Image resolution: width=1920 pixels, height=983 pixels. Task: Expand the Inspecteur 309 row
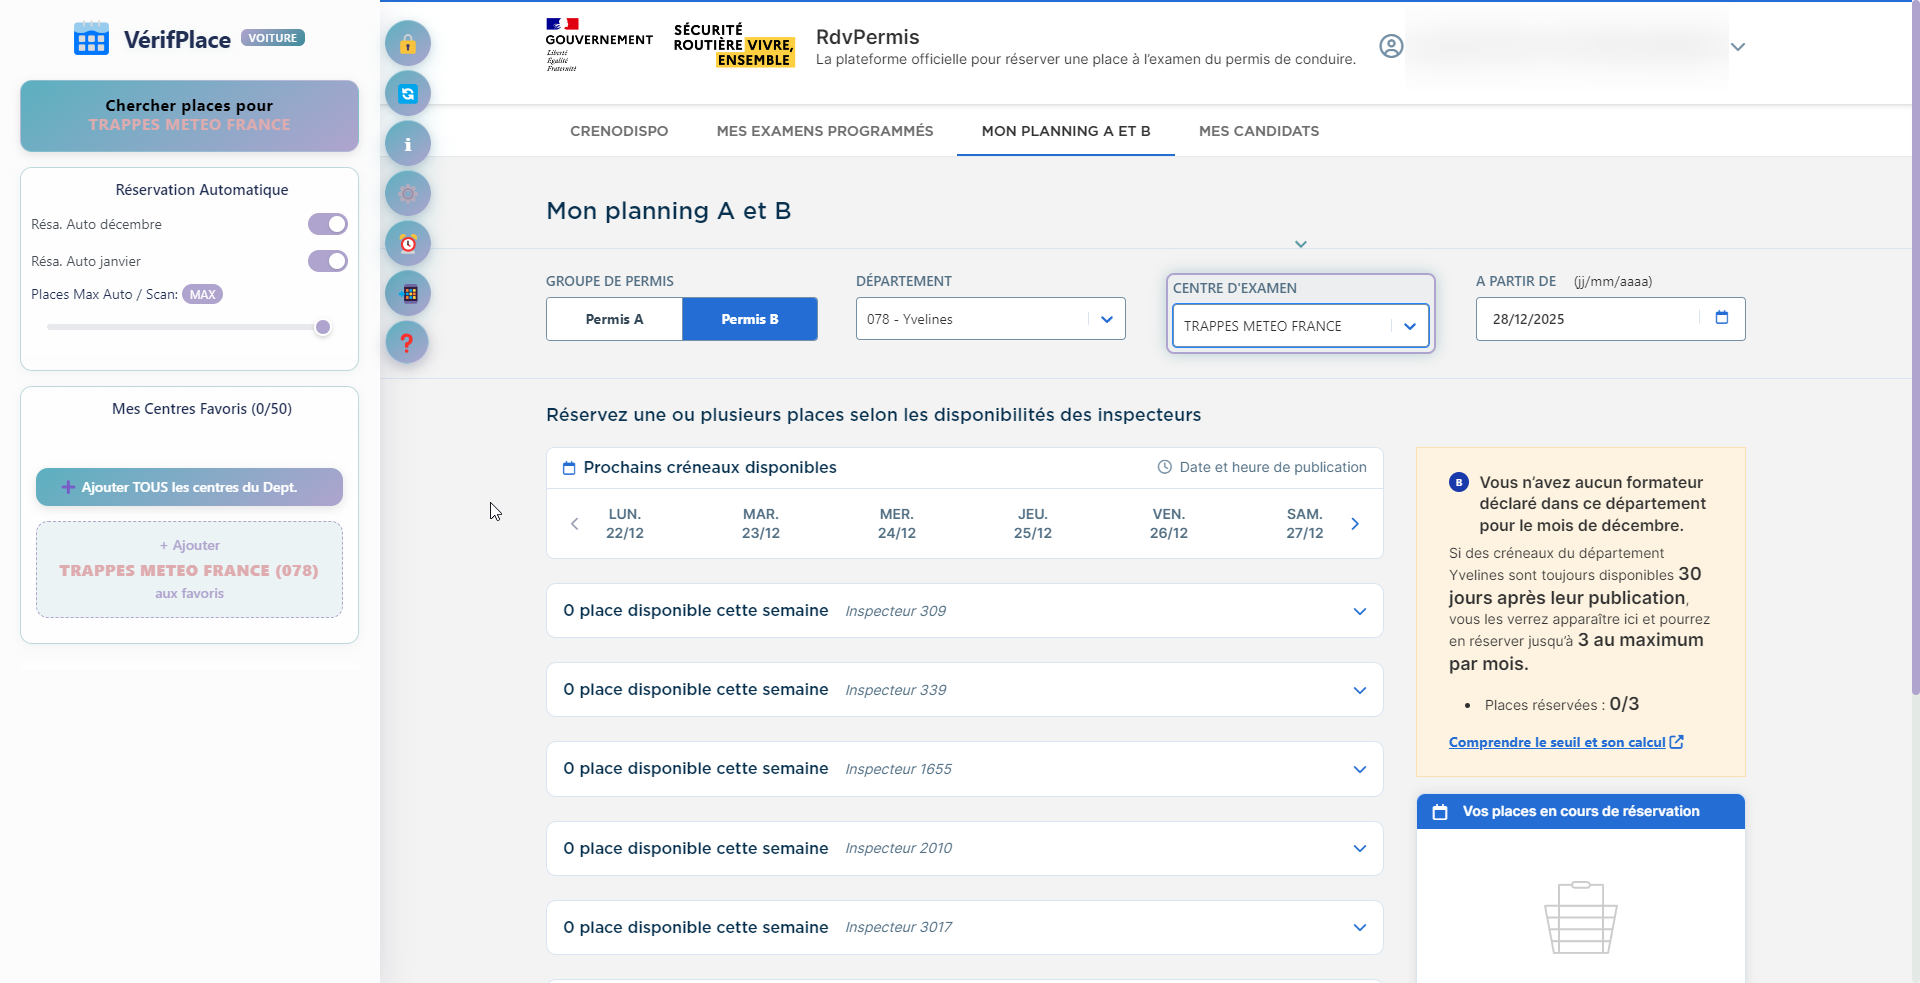point(1359,610)
